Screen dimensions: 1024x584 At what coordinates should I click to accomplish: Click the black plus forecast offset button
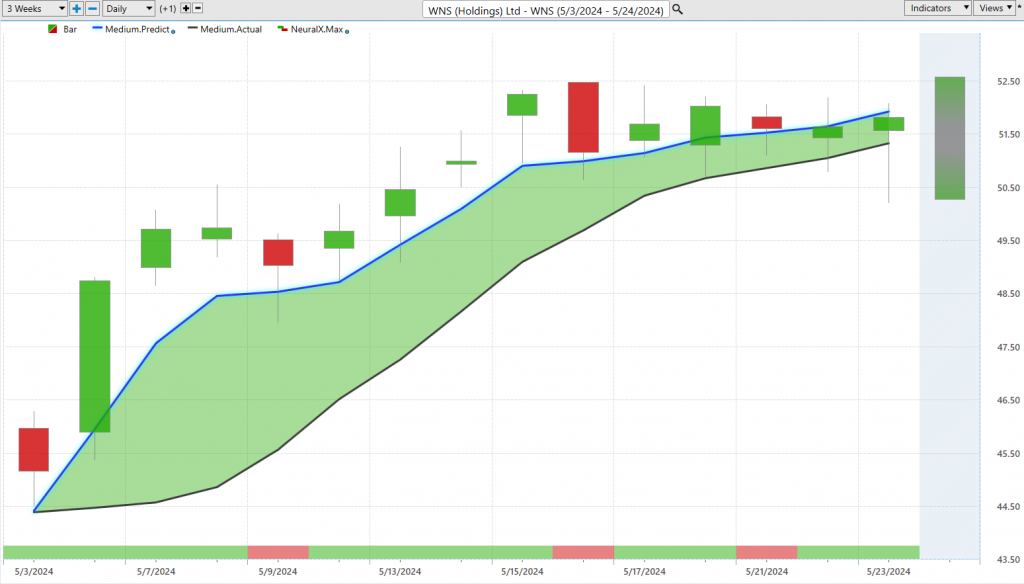[x=186, y=8]
